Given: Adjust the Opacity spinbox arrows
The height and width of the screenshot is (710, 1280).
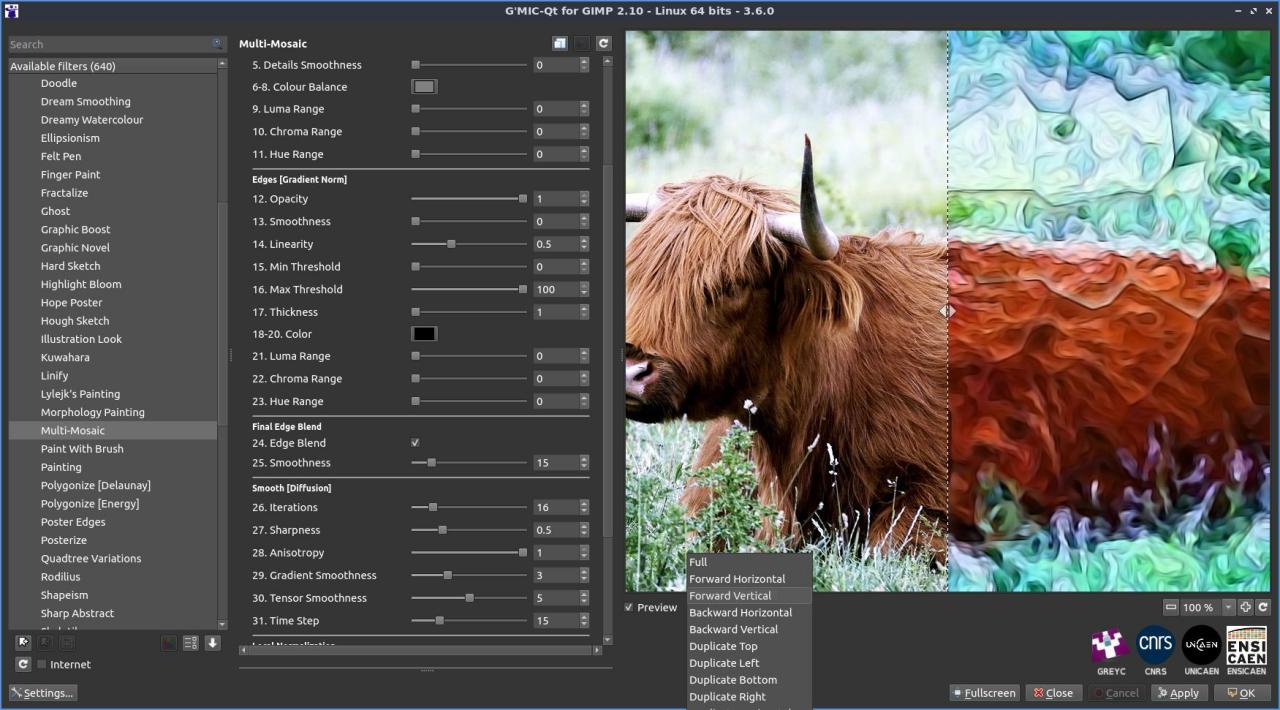Looking at the screenshot, I should 584,199.
